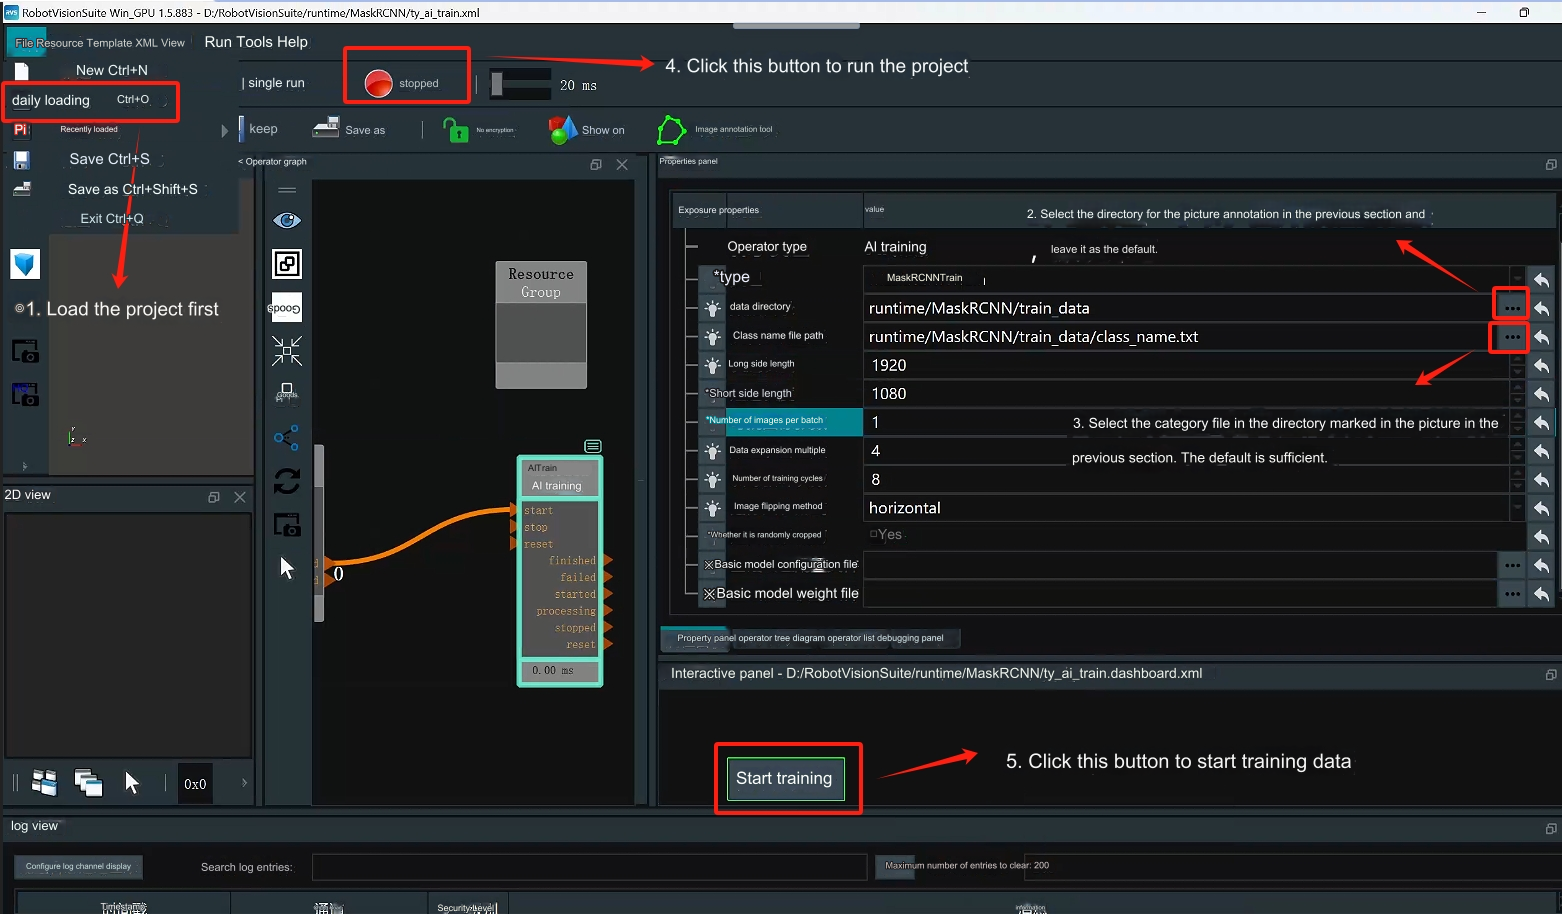Click the mirrored Goods icon in graph toolbar
Viewport: 1562px width, 914px height.
285,308
